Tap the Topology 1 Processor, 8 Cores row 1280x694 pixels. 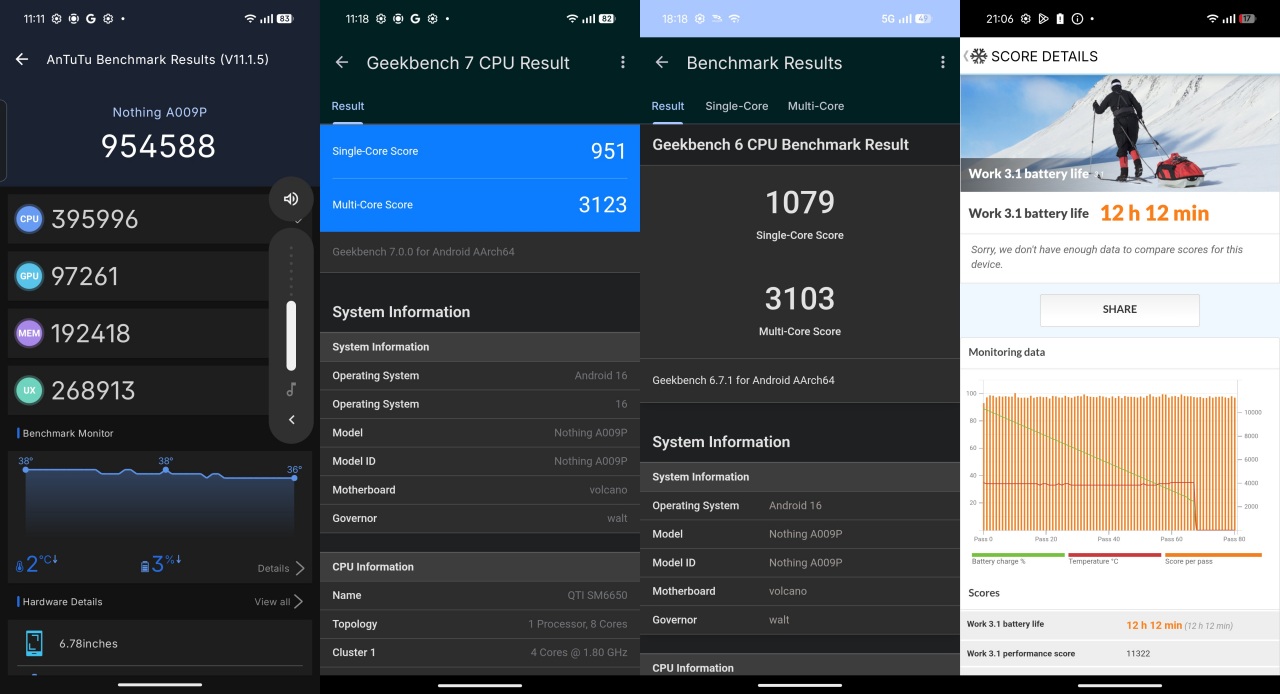480,624
